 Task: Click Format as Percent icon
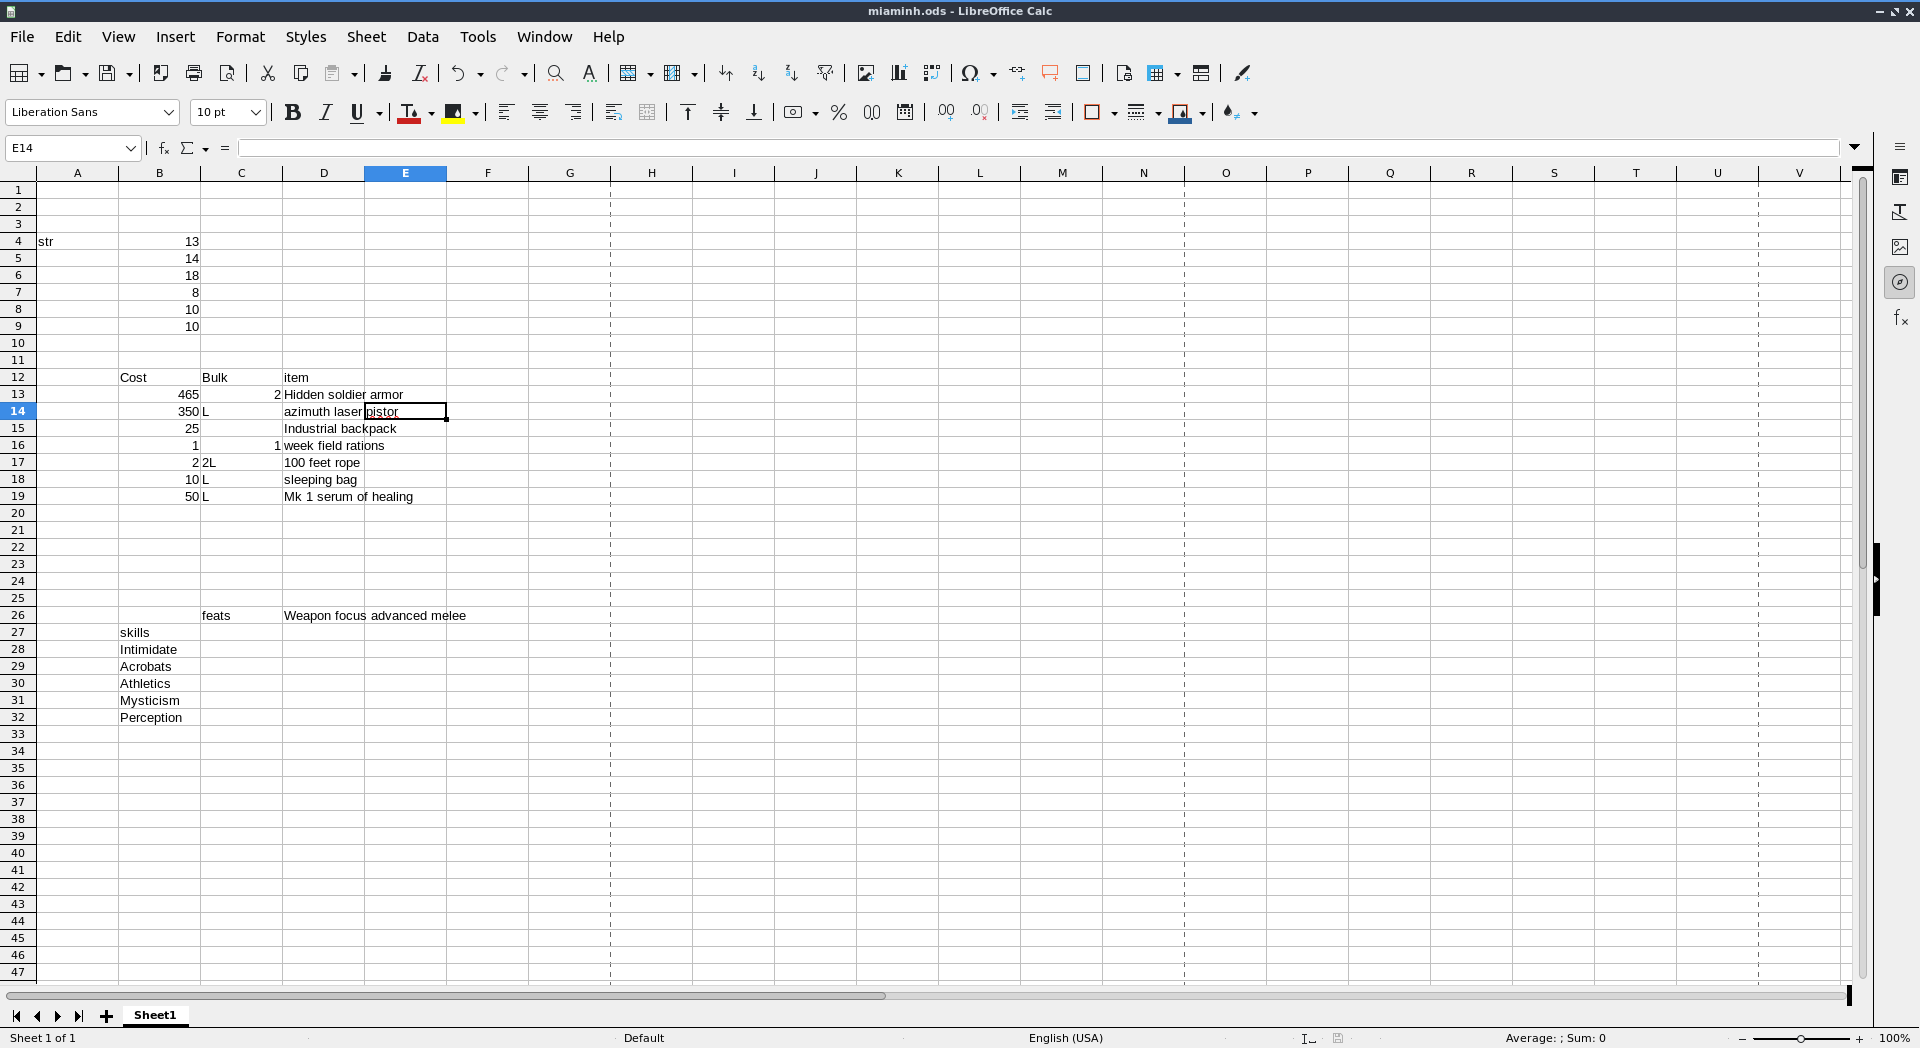pyautogui.click(x=838, y=112)
